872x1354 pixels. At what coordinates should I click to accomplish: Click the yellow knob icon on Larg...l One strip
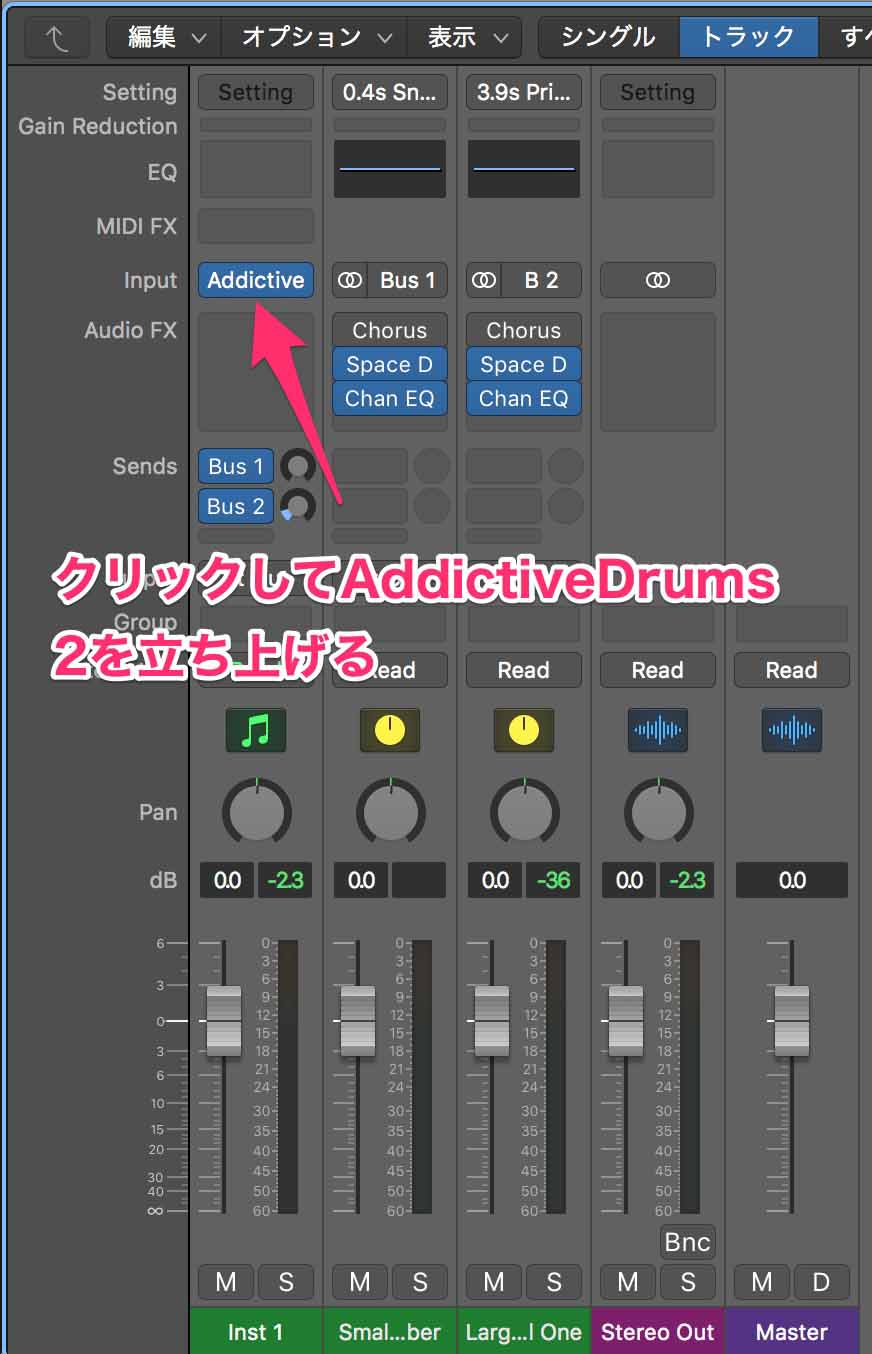click(x=524, y=730)
